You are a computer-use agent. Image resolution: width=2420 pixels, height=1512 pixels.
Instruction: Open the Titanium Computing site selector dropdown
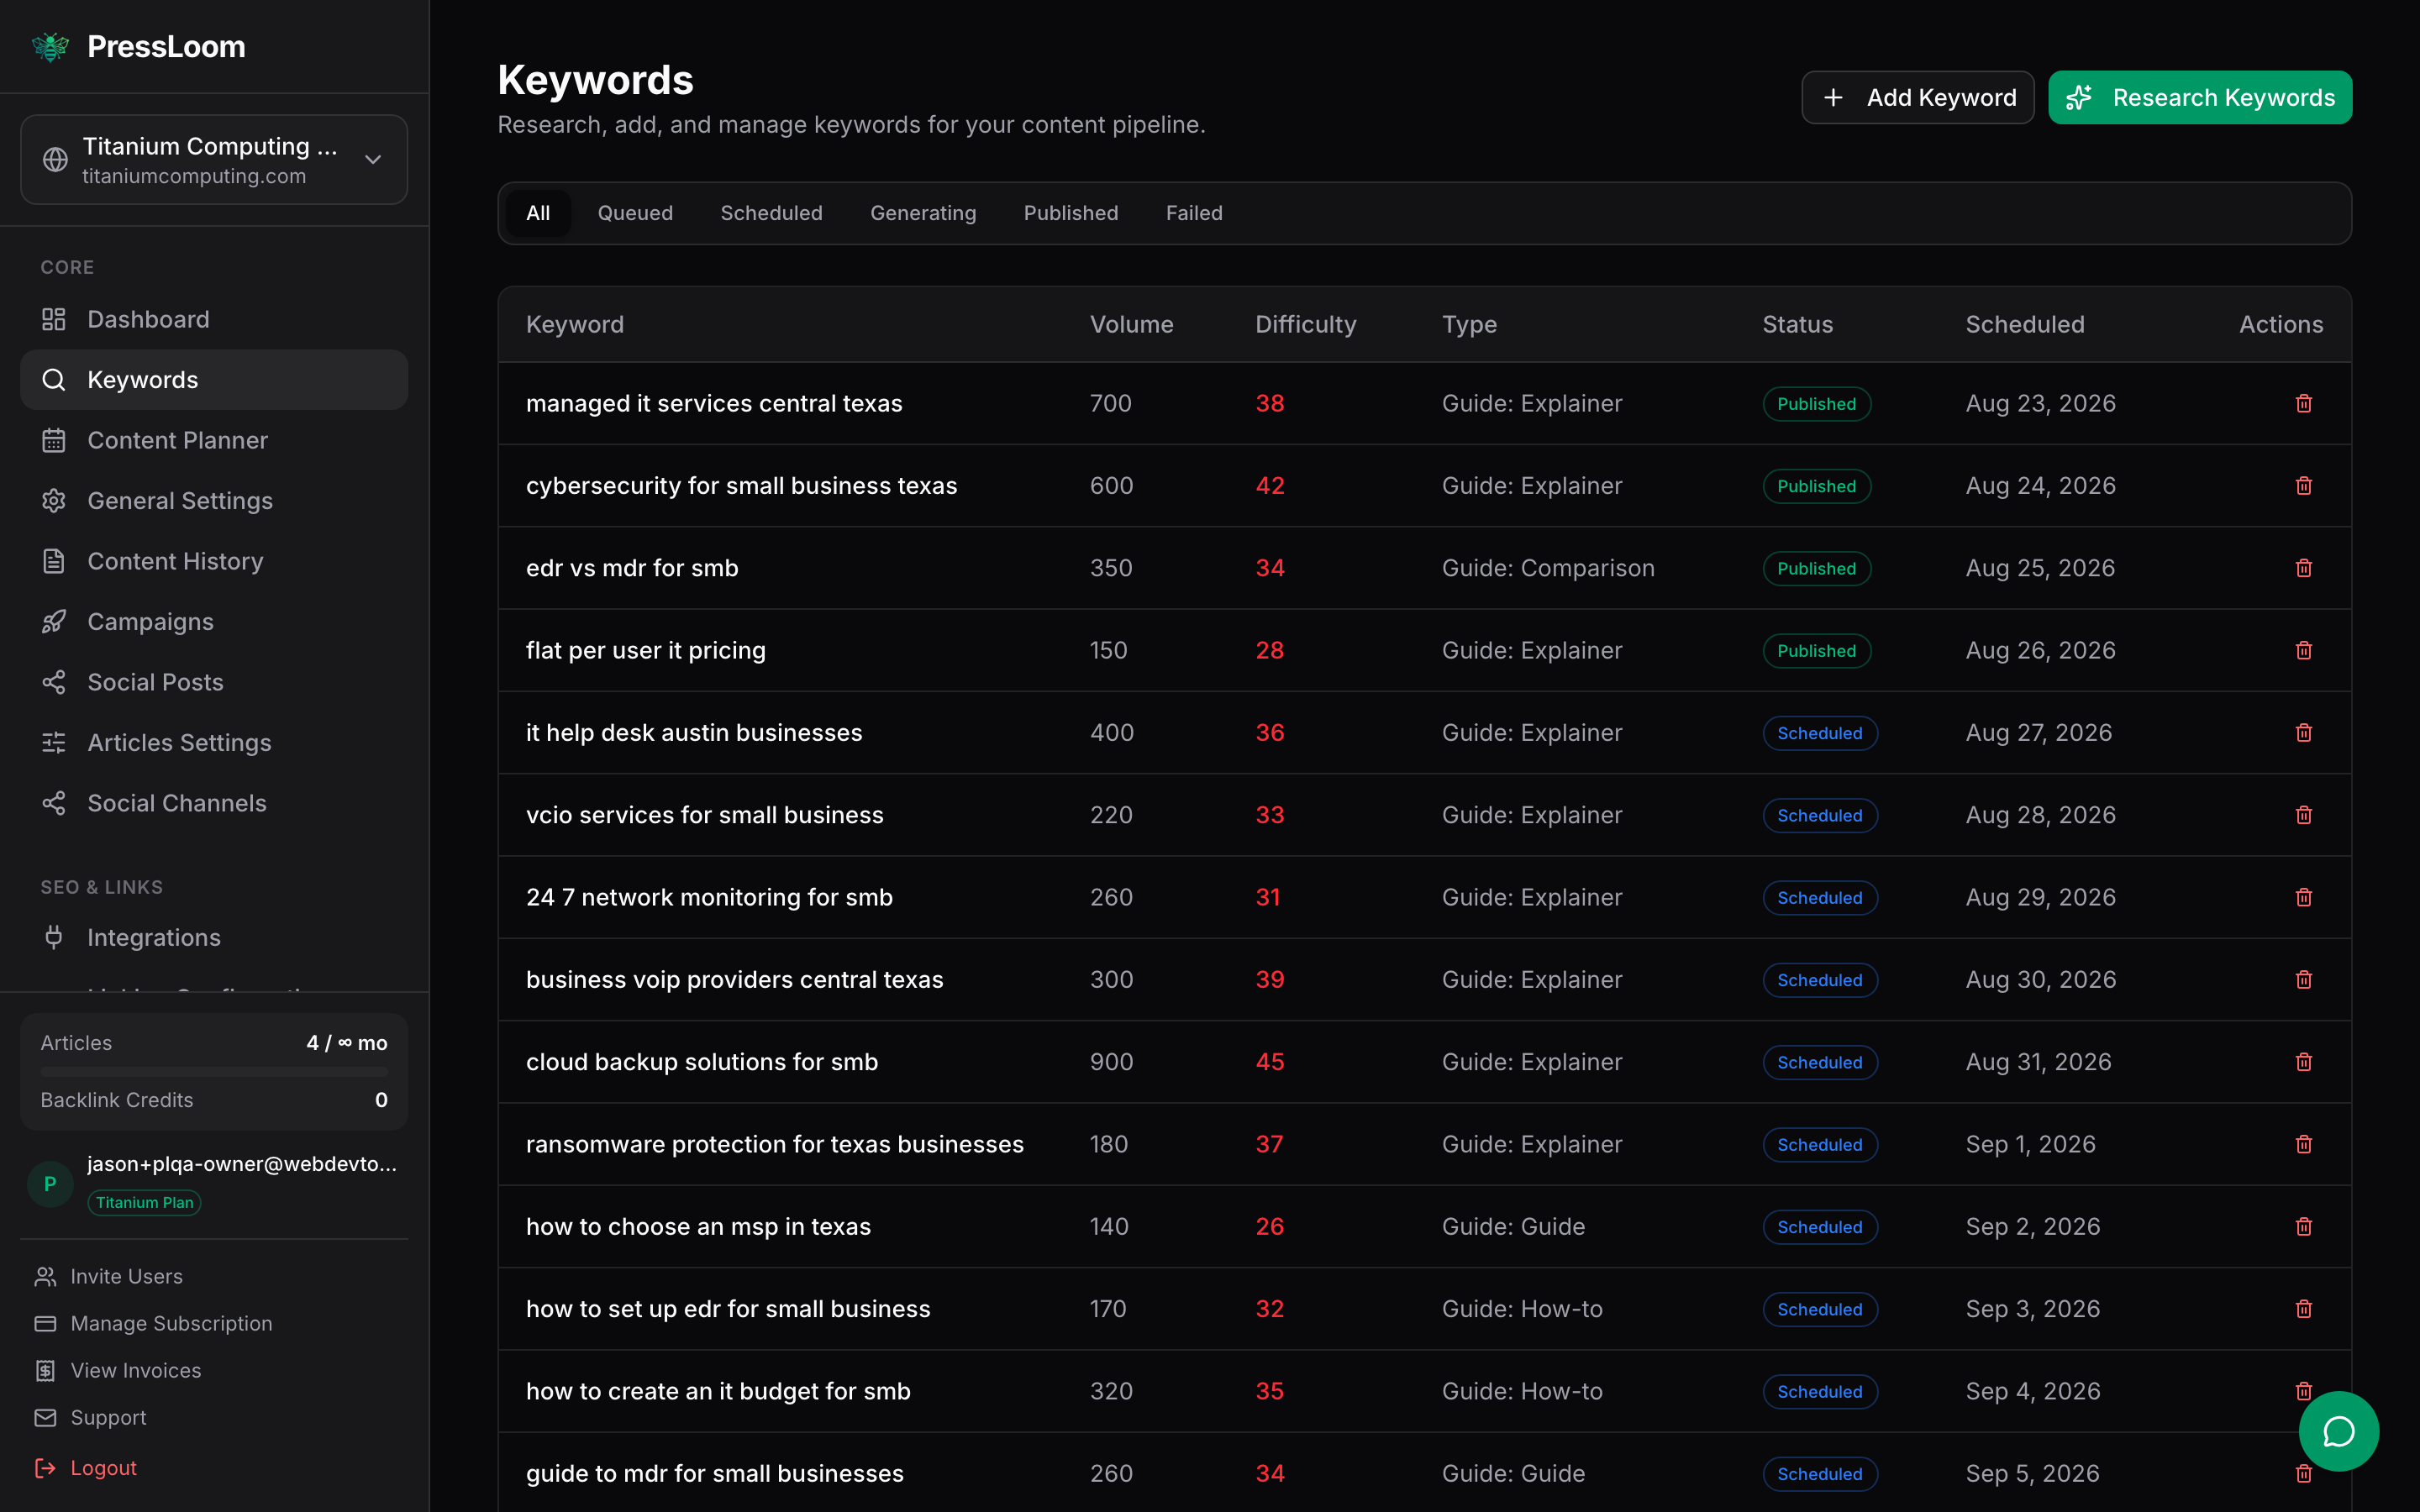point(214,160)
